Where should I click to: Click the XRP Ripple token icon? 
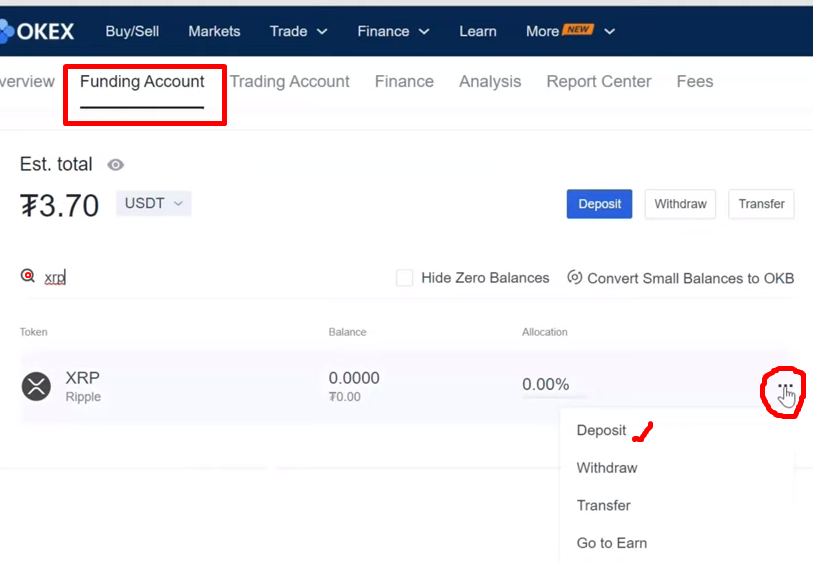click(36, 386)
